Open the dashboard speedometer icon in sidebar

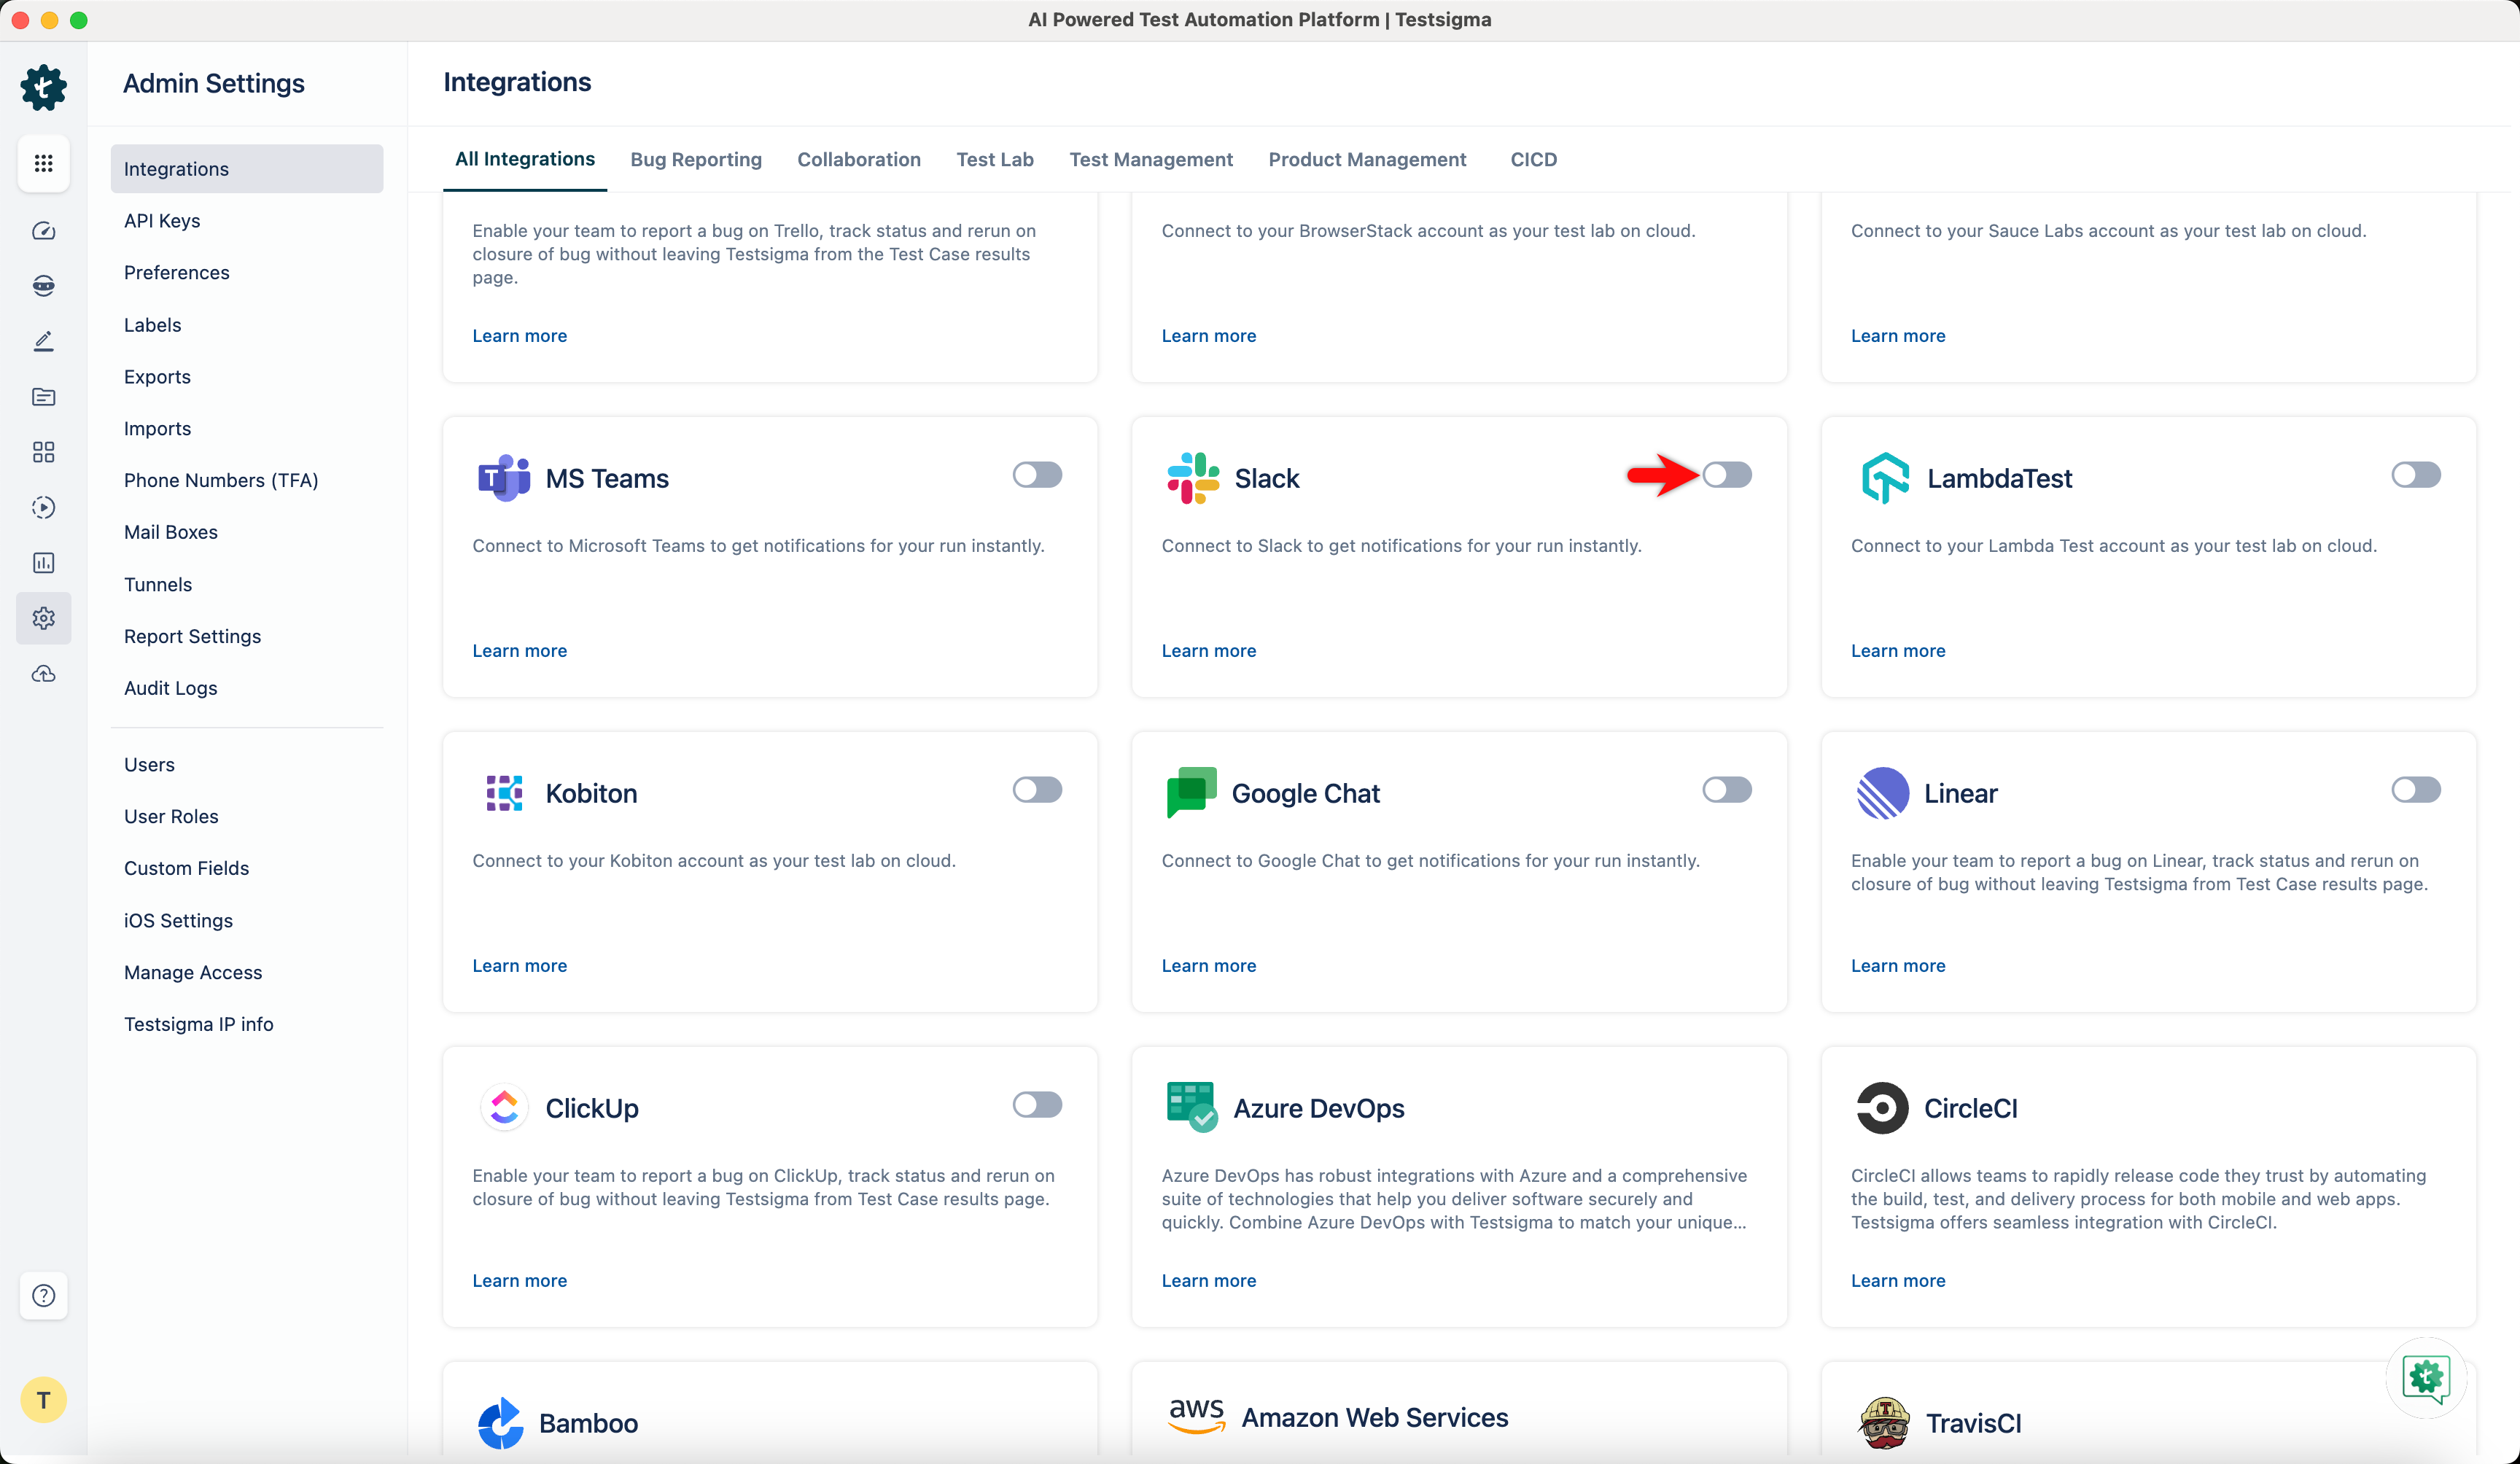(43, 230)
